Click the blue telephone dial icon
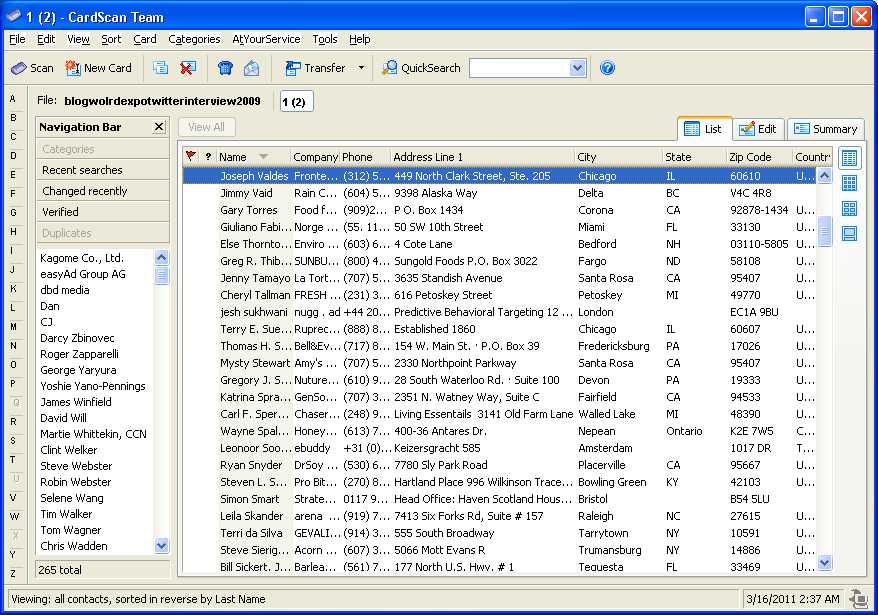The image size is (878, 615). (225, 68)
